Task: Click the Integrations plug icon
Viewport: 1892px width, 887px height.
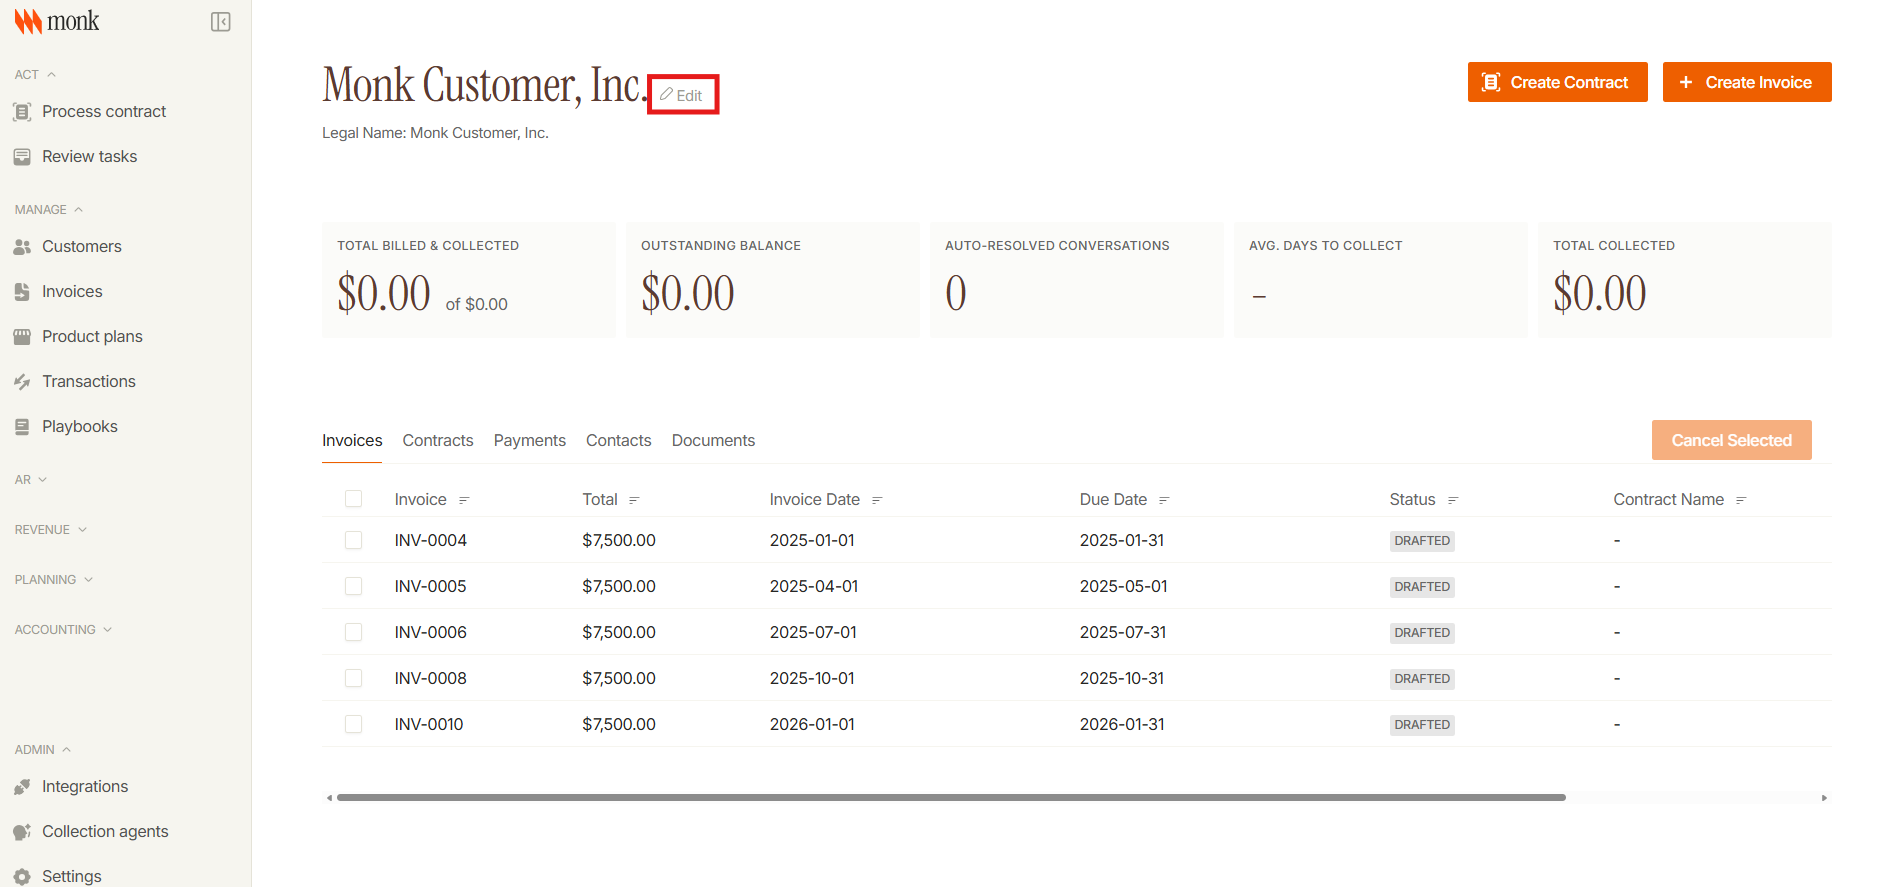Action: [22, 787]
